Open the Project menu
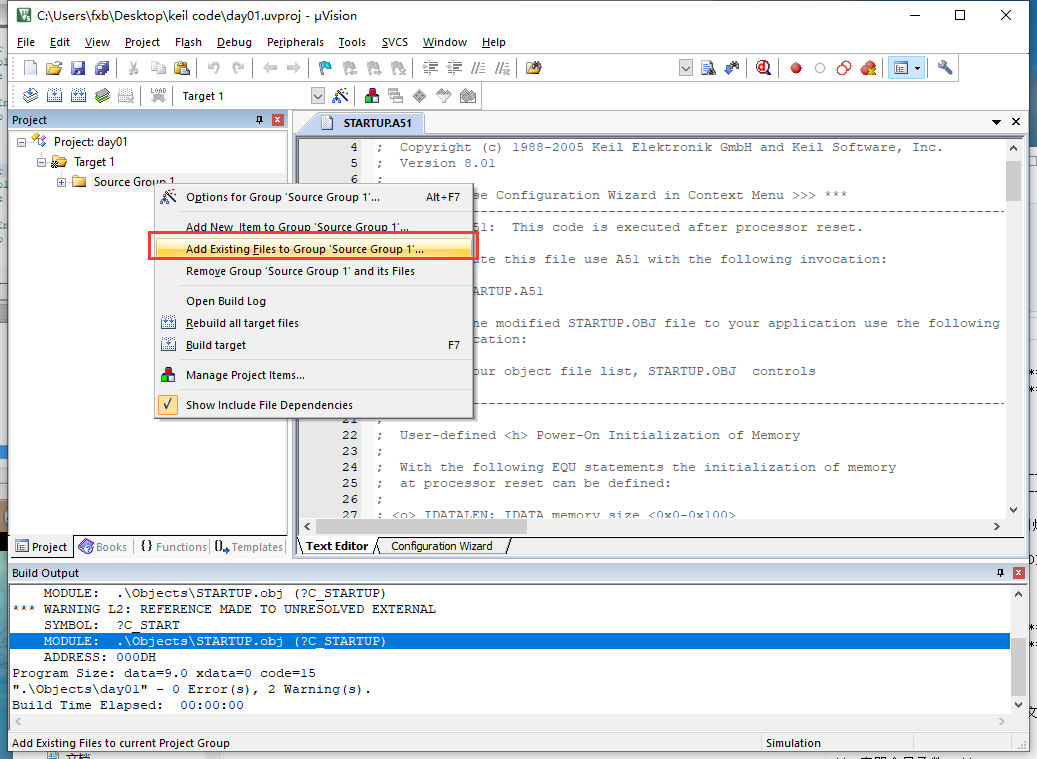This screenshot has width=1037, height=759. 142,42
